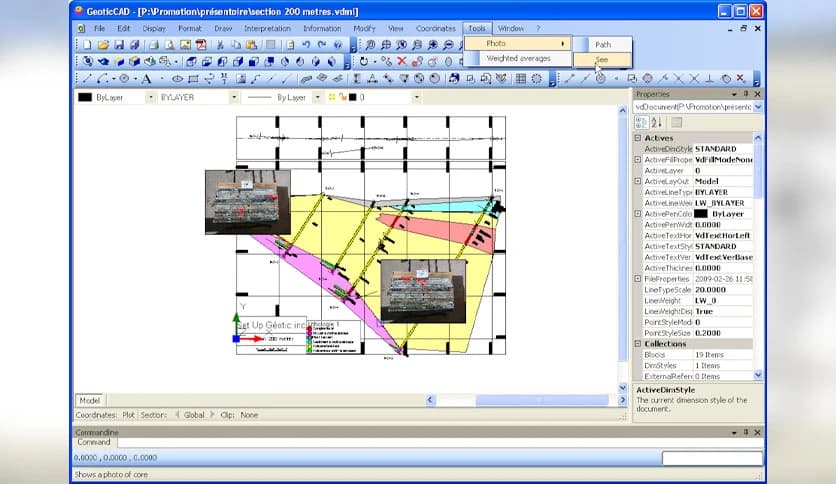Pin the Properties panel
The image size is (836, 484).
pos(746,94)
